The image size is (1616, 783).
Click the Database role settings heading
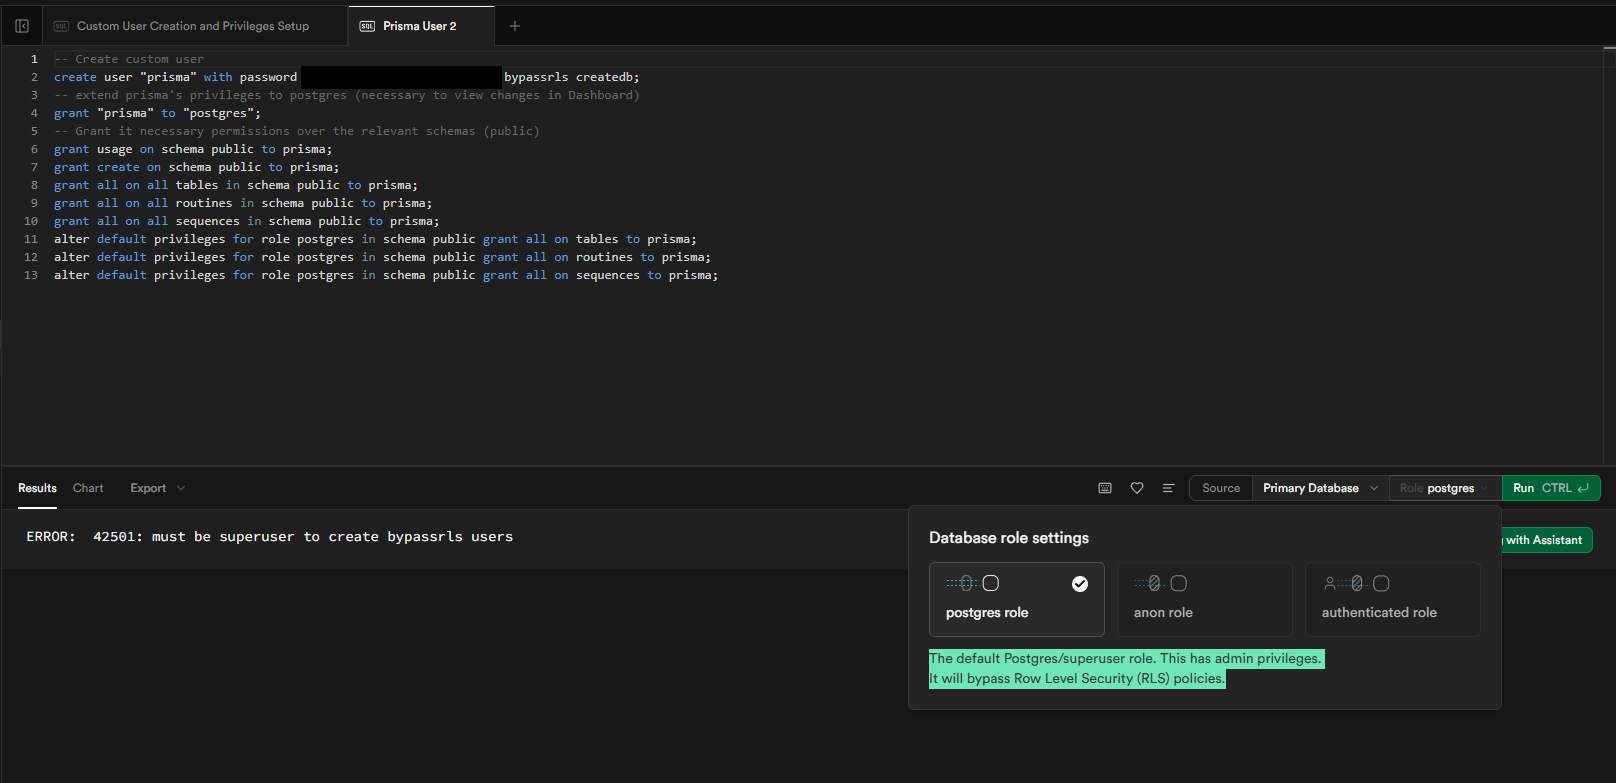tap(1009, 538)
